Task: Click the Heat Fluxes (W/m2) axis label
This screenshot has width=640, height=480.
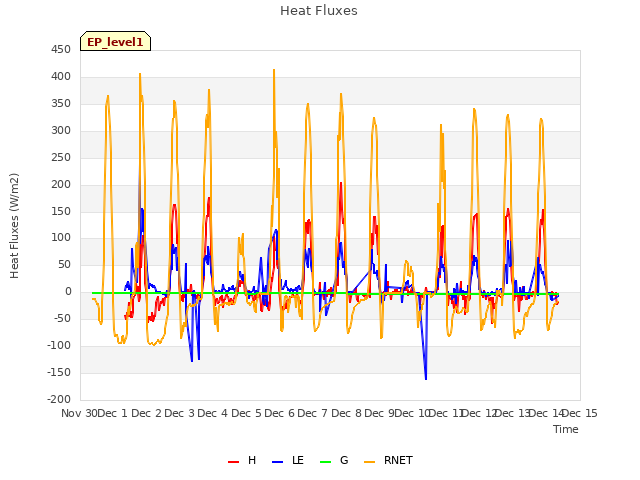Action: (14, 226)
